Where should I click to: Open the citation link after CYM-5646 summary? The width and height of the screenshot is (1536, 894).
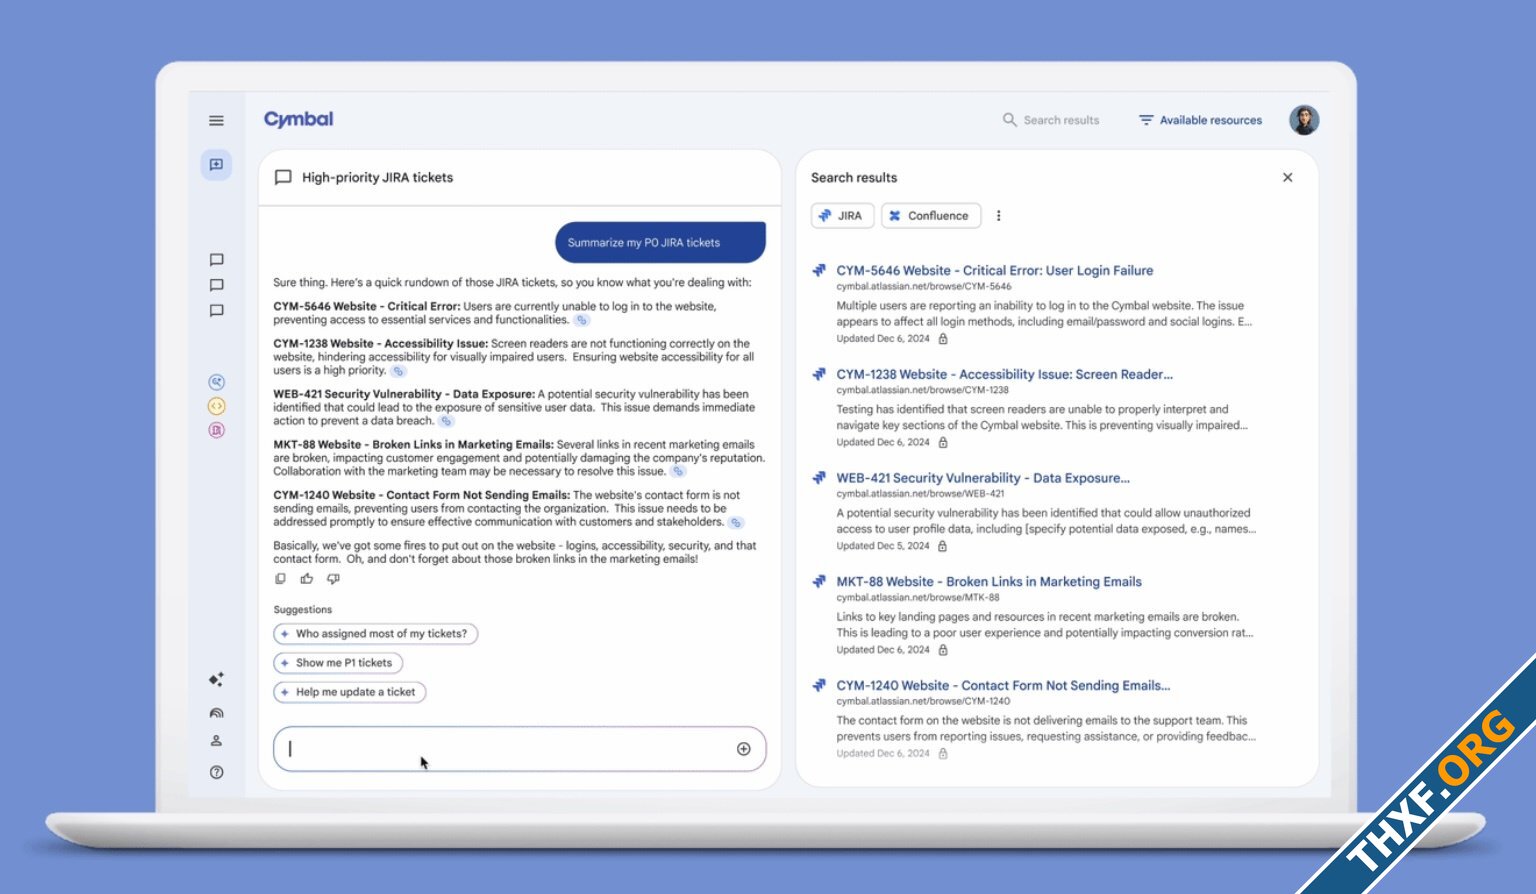pyautogui.click(x=582, y=320)
